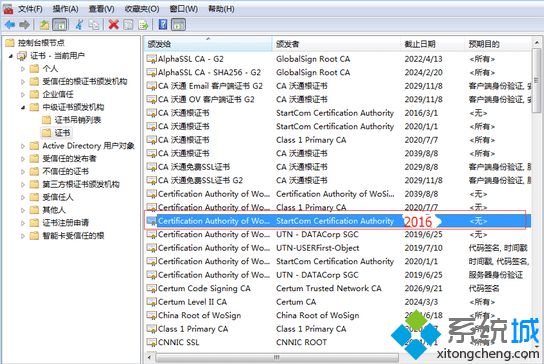Click the scroll-up arrow of certificate list
Image resolution: width=544 pixels, height=364 pixels.
(x=536, y=42)
